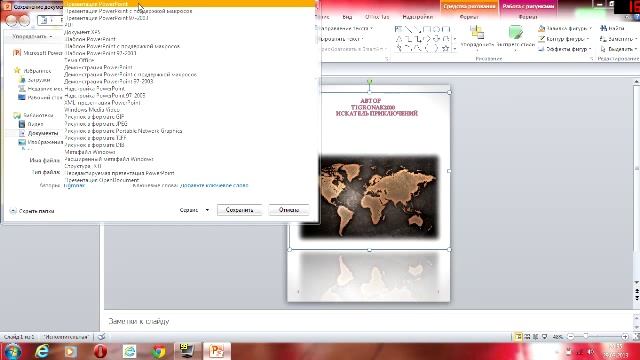The height and width of the screenshot is (360, 640).
Task: Click the world map picture on slide
Action: tap(369, 197)
